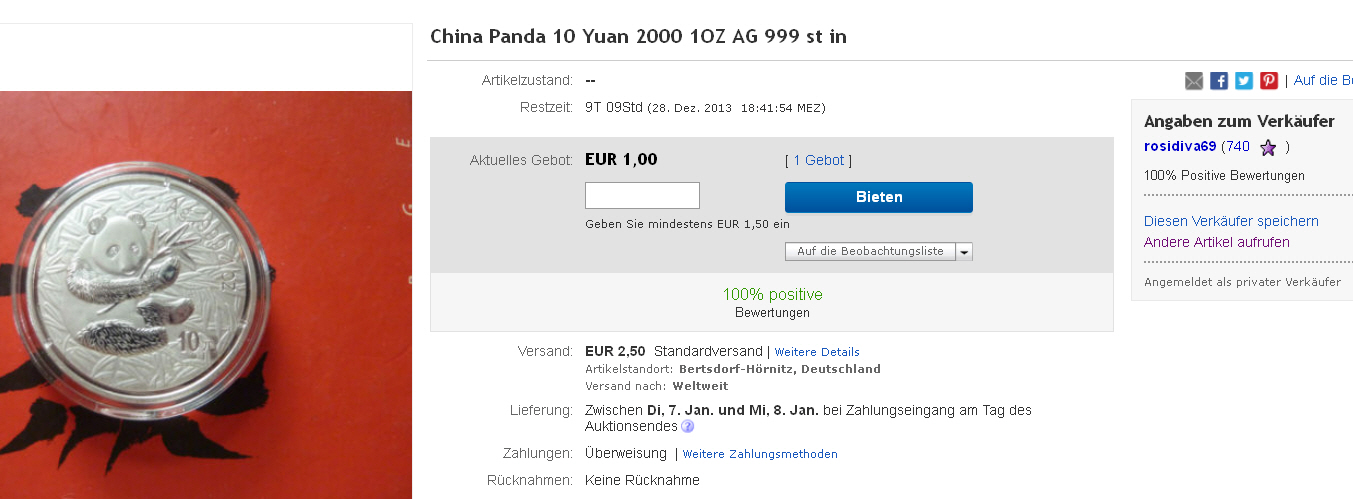Add item via Auf die Beobachtungsliste
This screenshot has width=1353, height=499.
(x=870, y=252)
